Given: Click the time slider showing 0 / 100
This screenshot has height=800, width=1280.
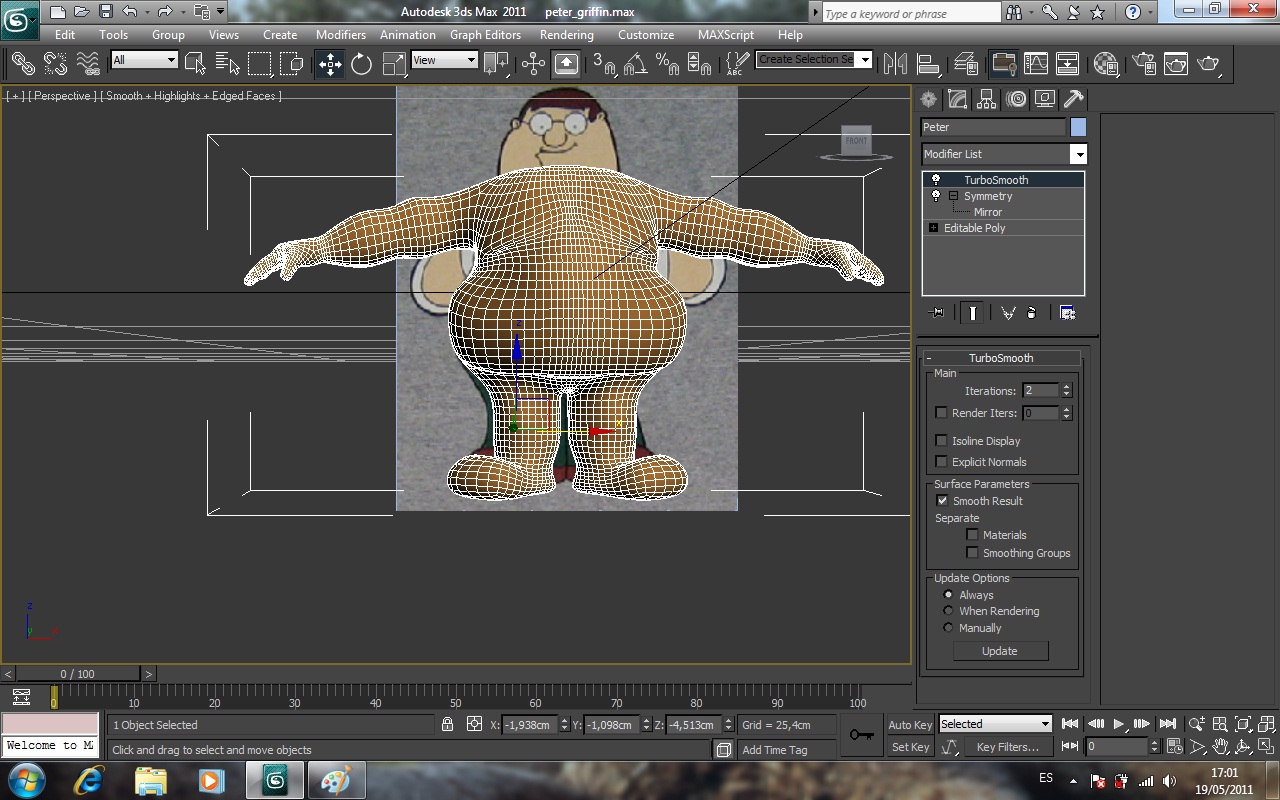Looking at the screenshot, I should coord(78,674).
